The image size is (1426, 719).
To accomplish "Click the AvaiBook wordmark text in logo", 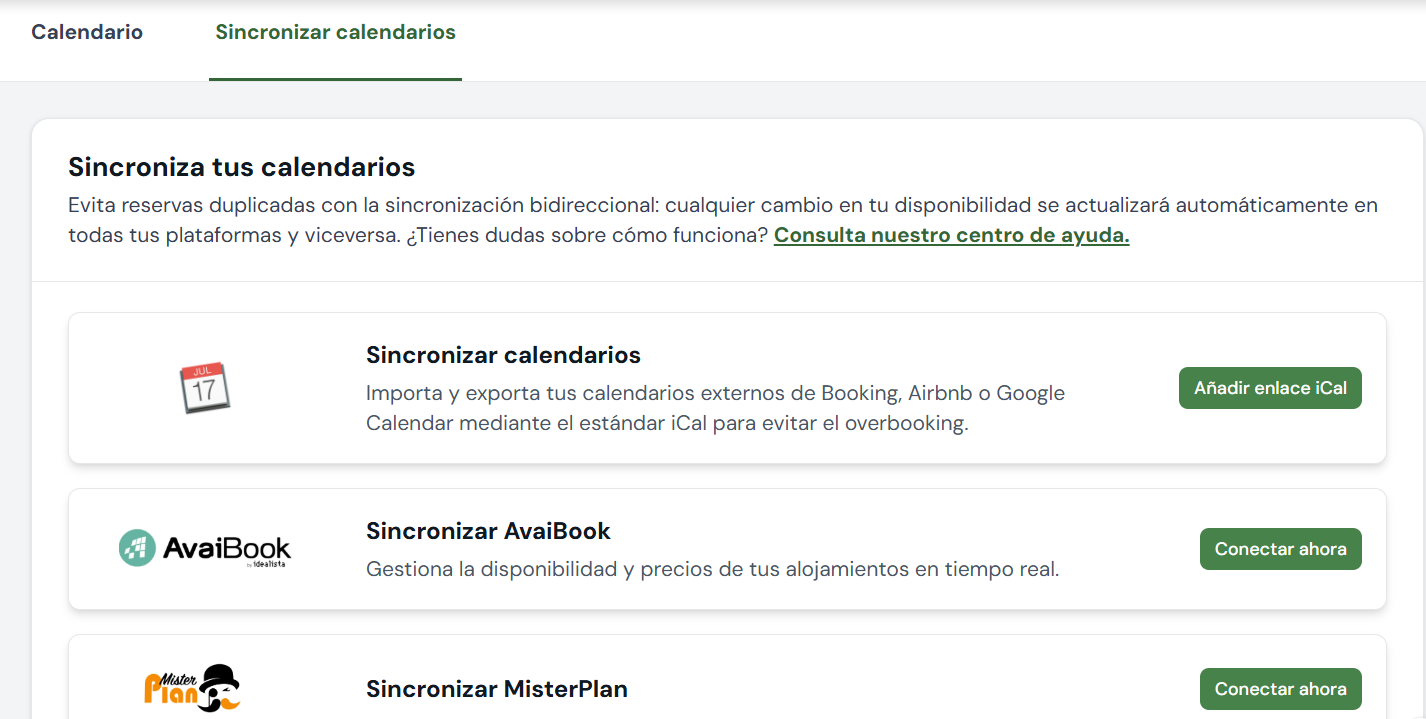I will 226,548.
